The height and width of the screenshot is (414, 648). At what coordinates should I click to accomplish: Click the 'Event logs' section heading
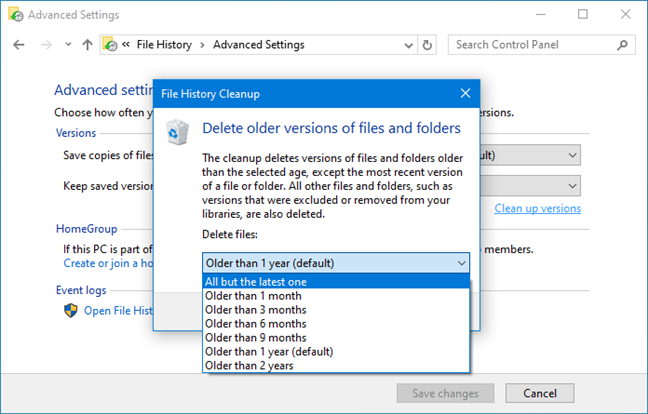point(81,290)
